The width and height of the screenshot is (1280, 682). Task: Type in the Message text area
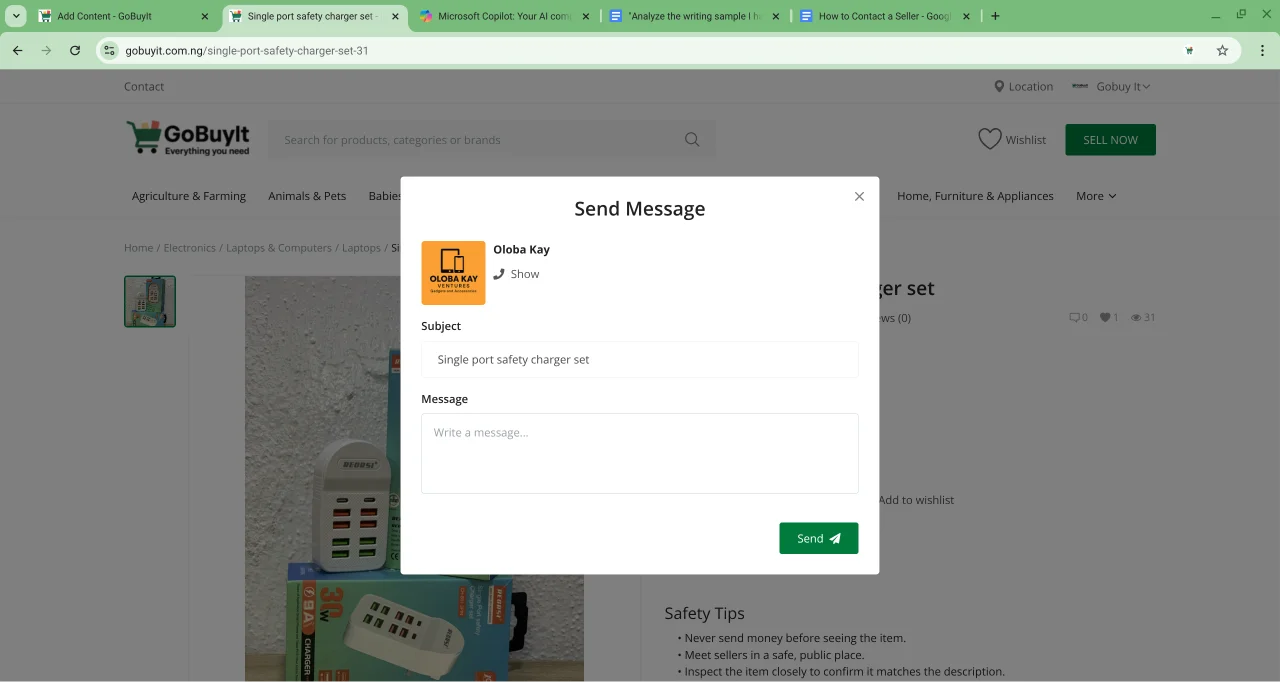(639, 453)
